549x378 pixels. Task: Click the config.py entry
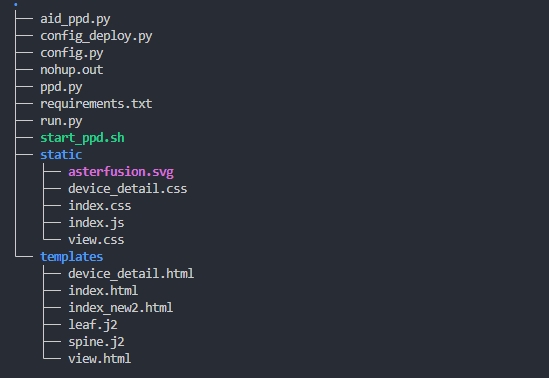[x=71, y=53]
